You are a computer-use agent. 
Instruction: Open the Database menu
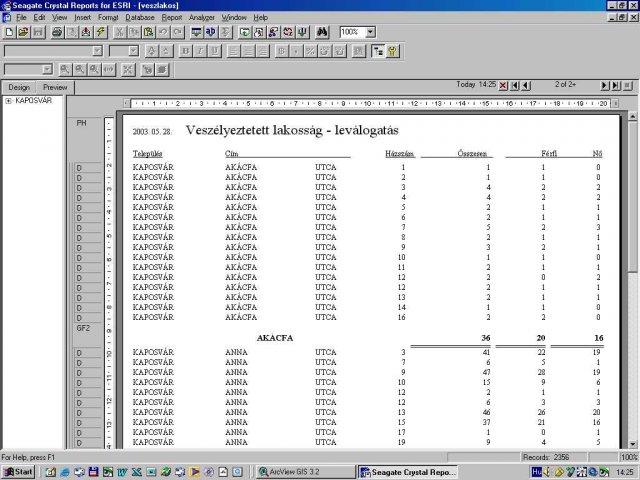click(141, 18)
